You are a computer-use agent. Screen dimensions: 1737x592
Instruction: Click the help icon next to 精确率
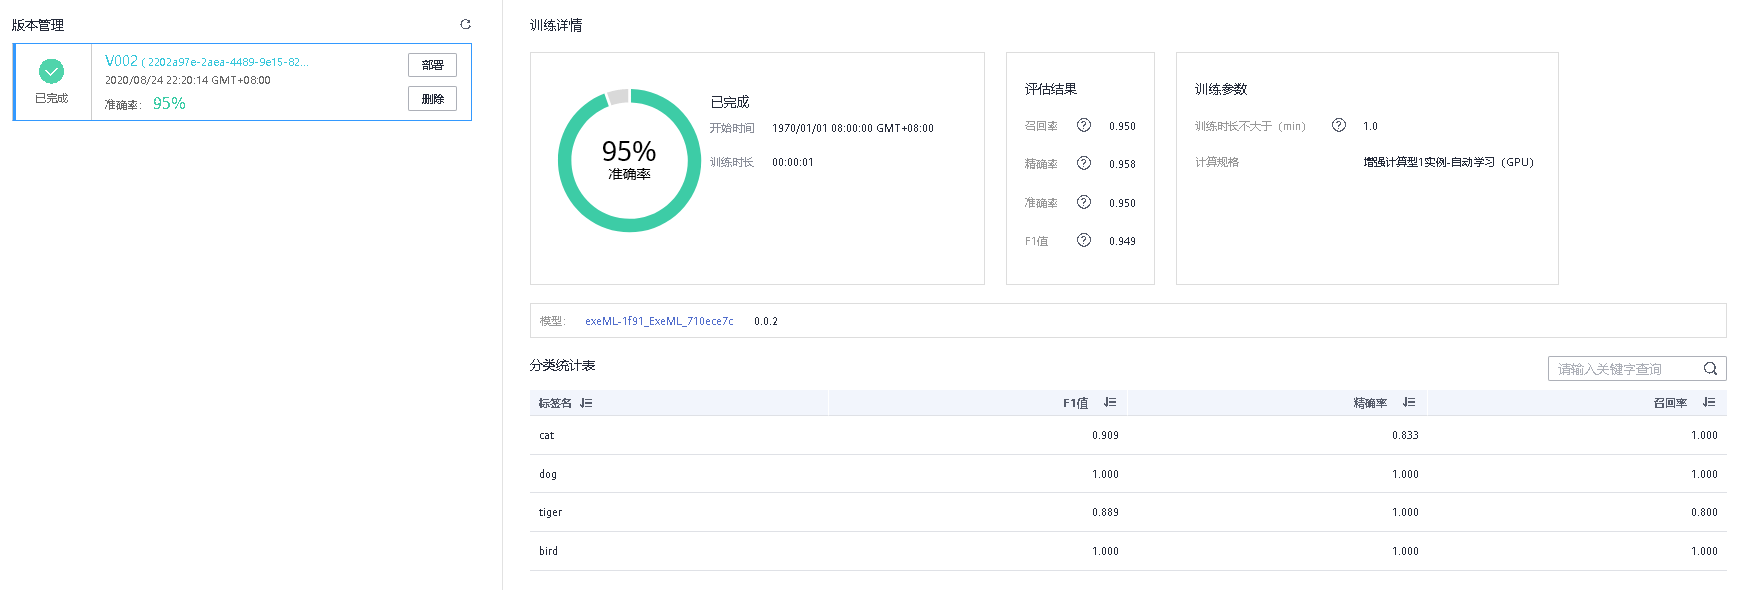tap(1083, 163)
